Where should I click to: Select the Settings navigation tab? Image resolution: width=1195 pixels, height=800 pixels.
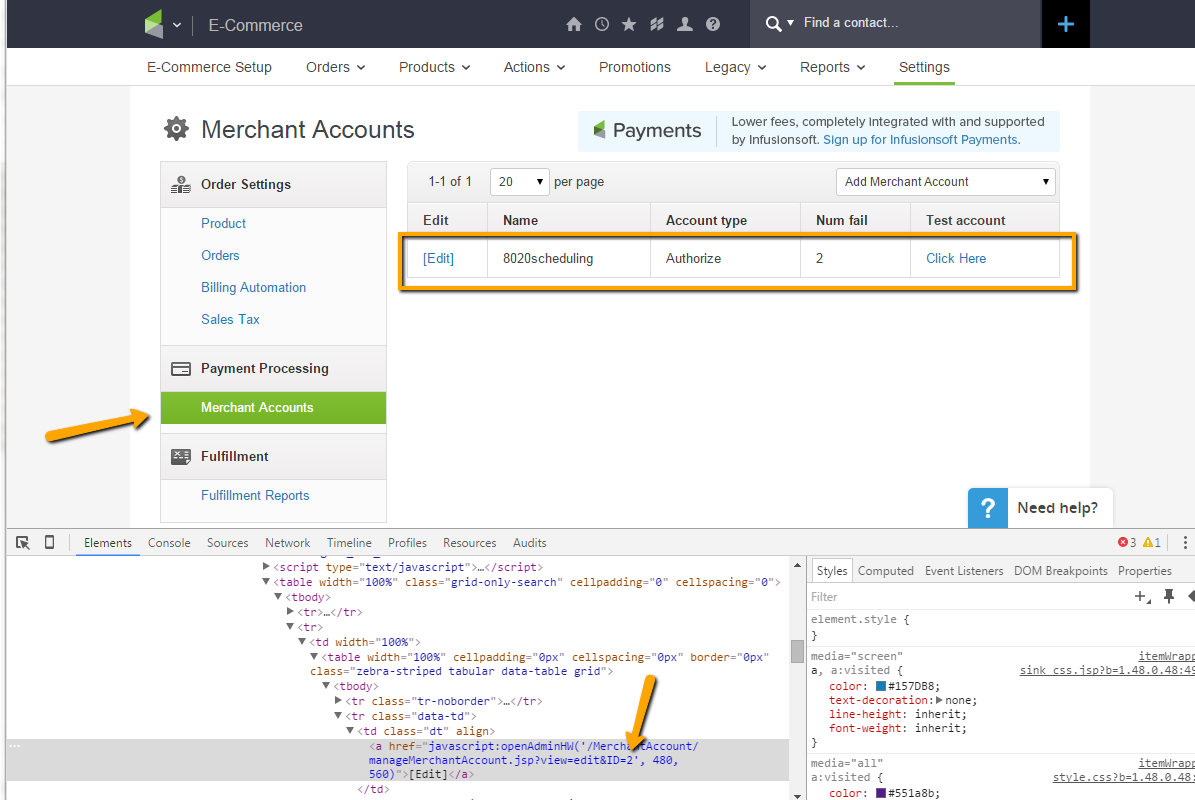(x=924, y=67)
